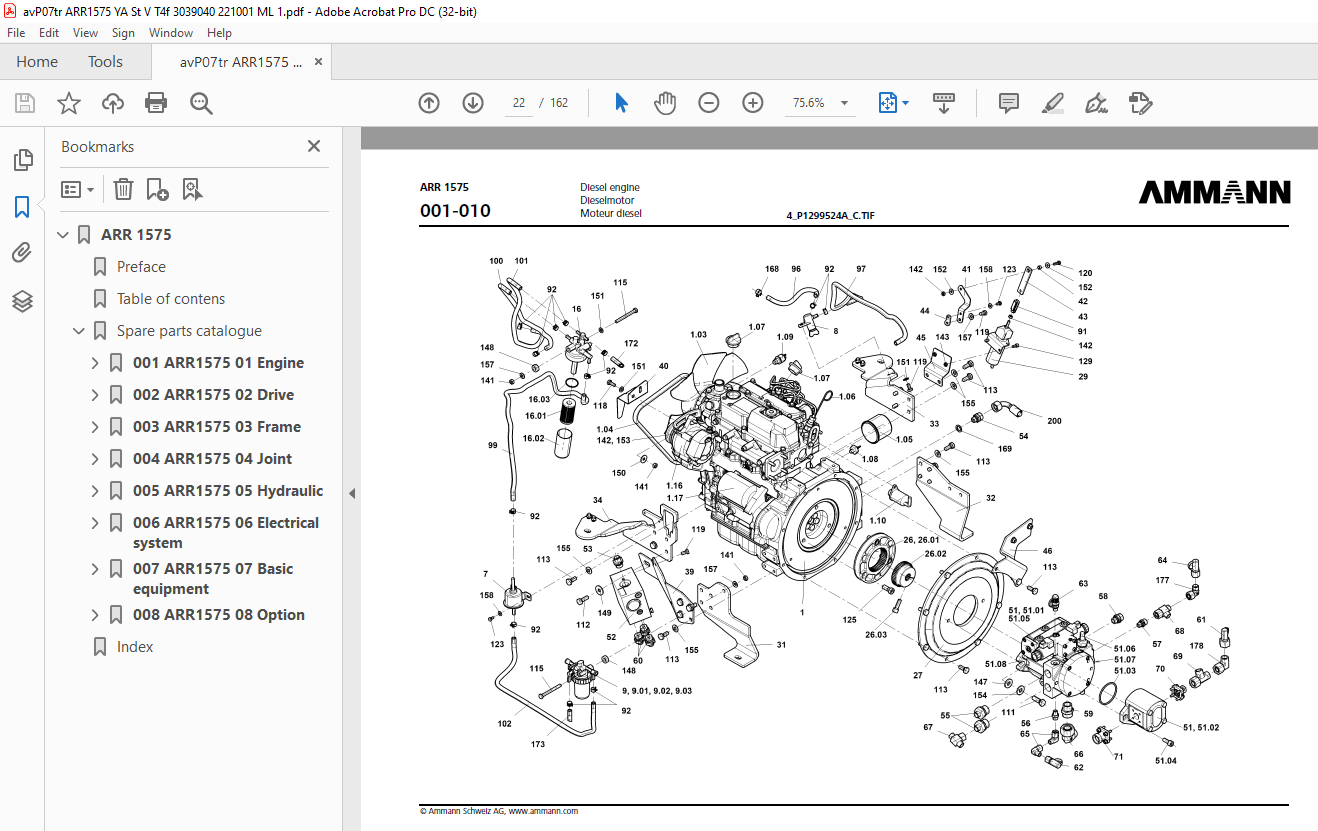The image size is (1318, 831).
Task: Close the avP07tr ARR1575 document tab
Action: click(319, 62)
